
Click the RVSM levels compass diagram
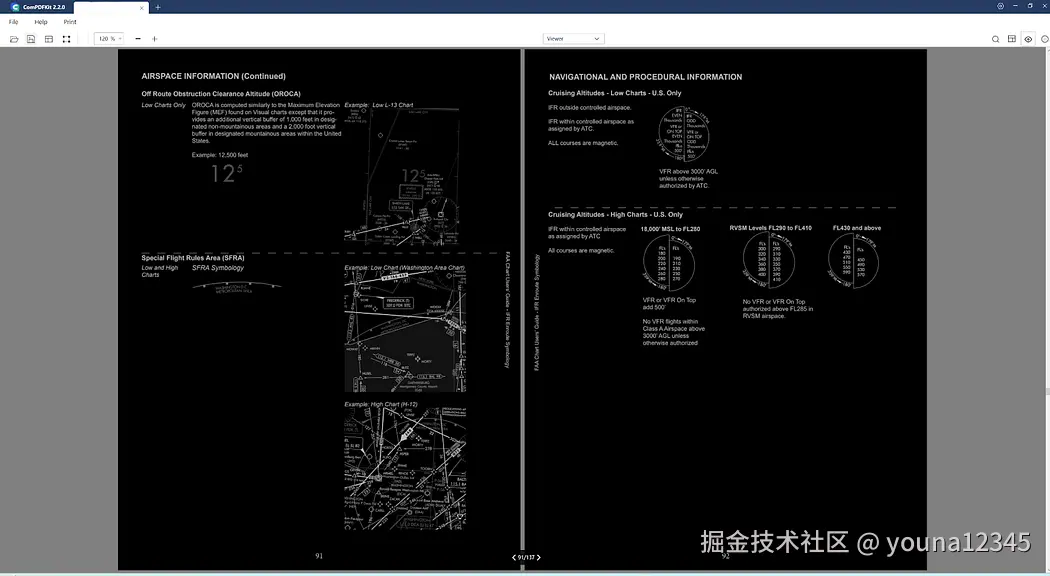pos(768,260)
